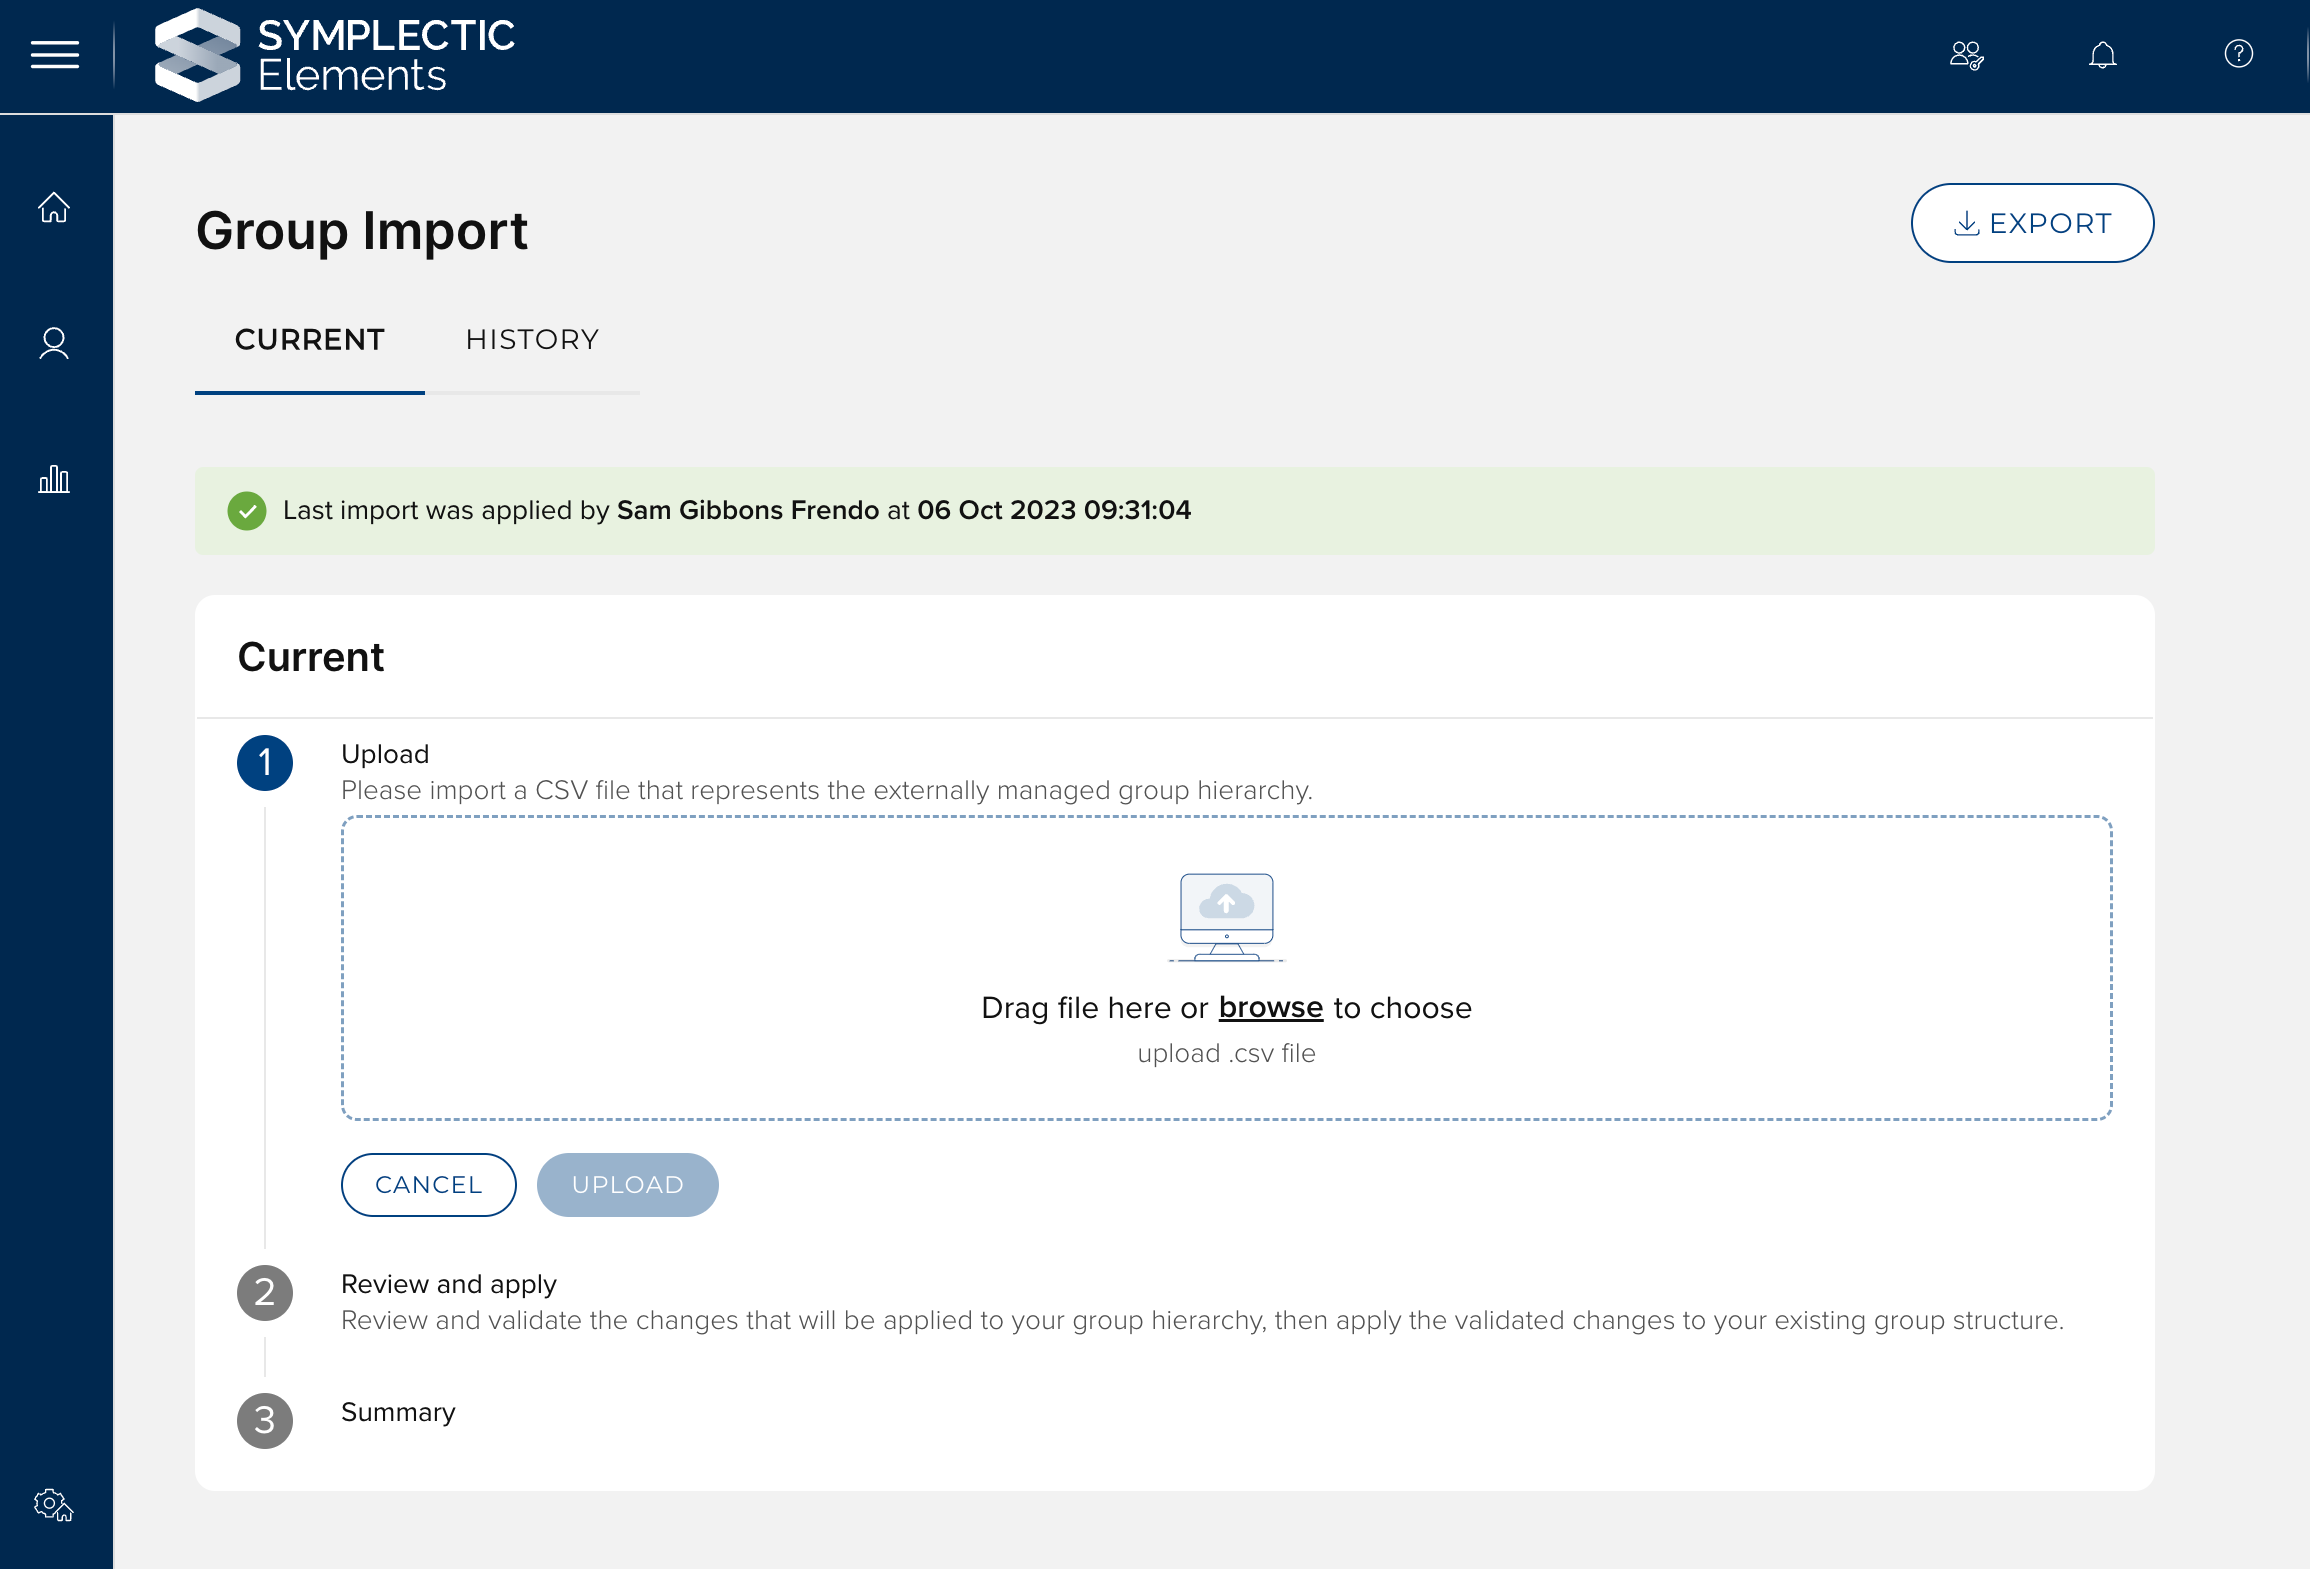Screen dimensions: 2310x1569
Task: Select step 3 Summary circle
Action: tap(265, 1421)
